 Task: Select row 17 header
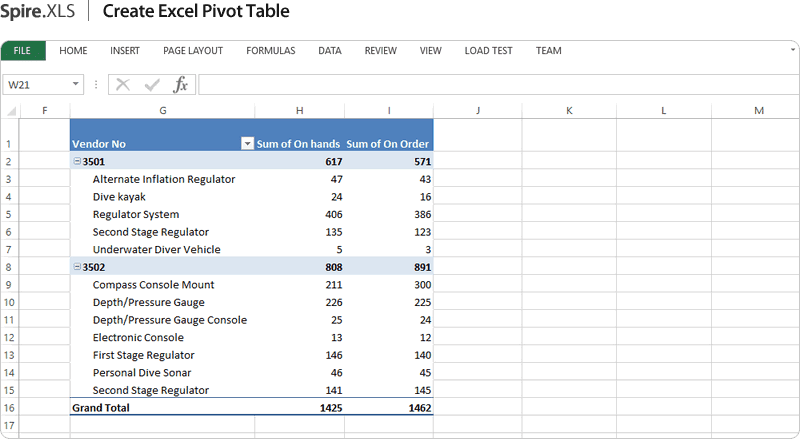point(9,425)
